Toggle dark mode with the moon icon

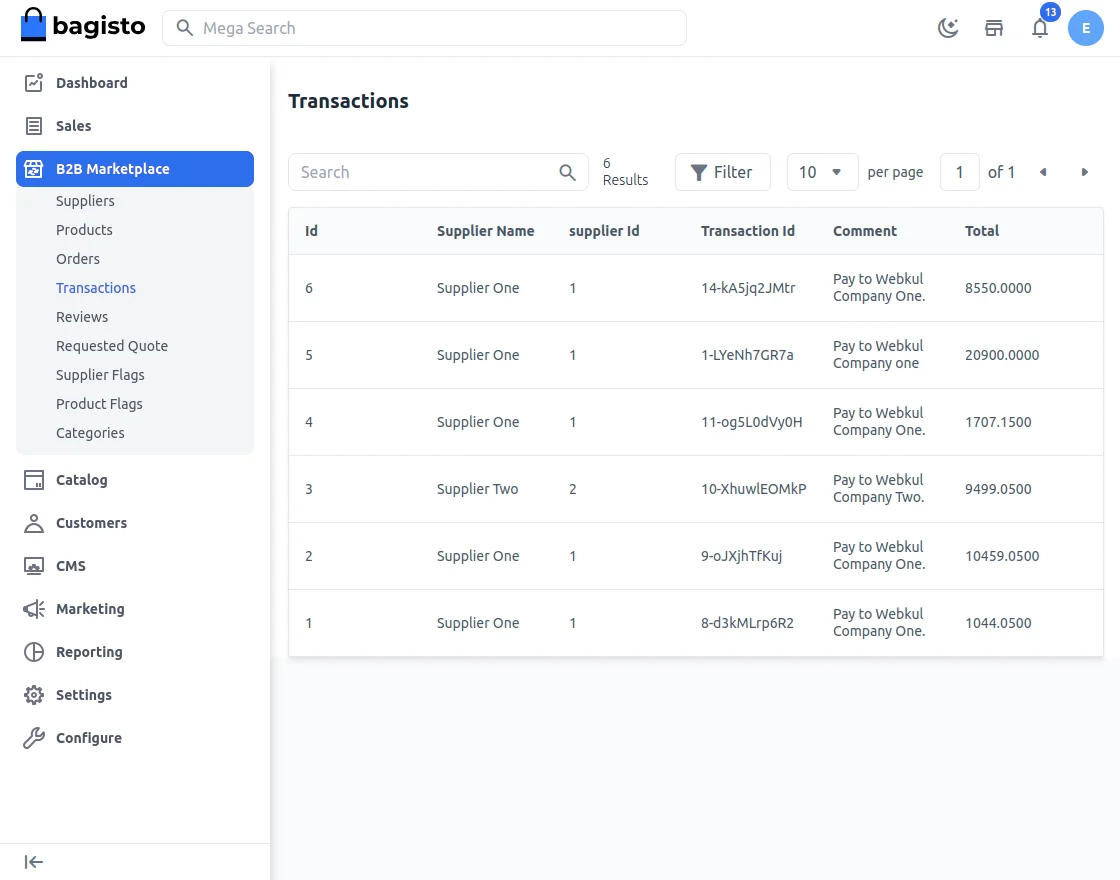[x=947, y=28]
